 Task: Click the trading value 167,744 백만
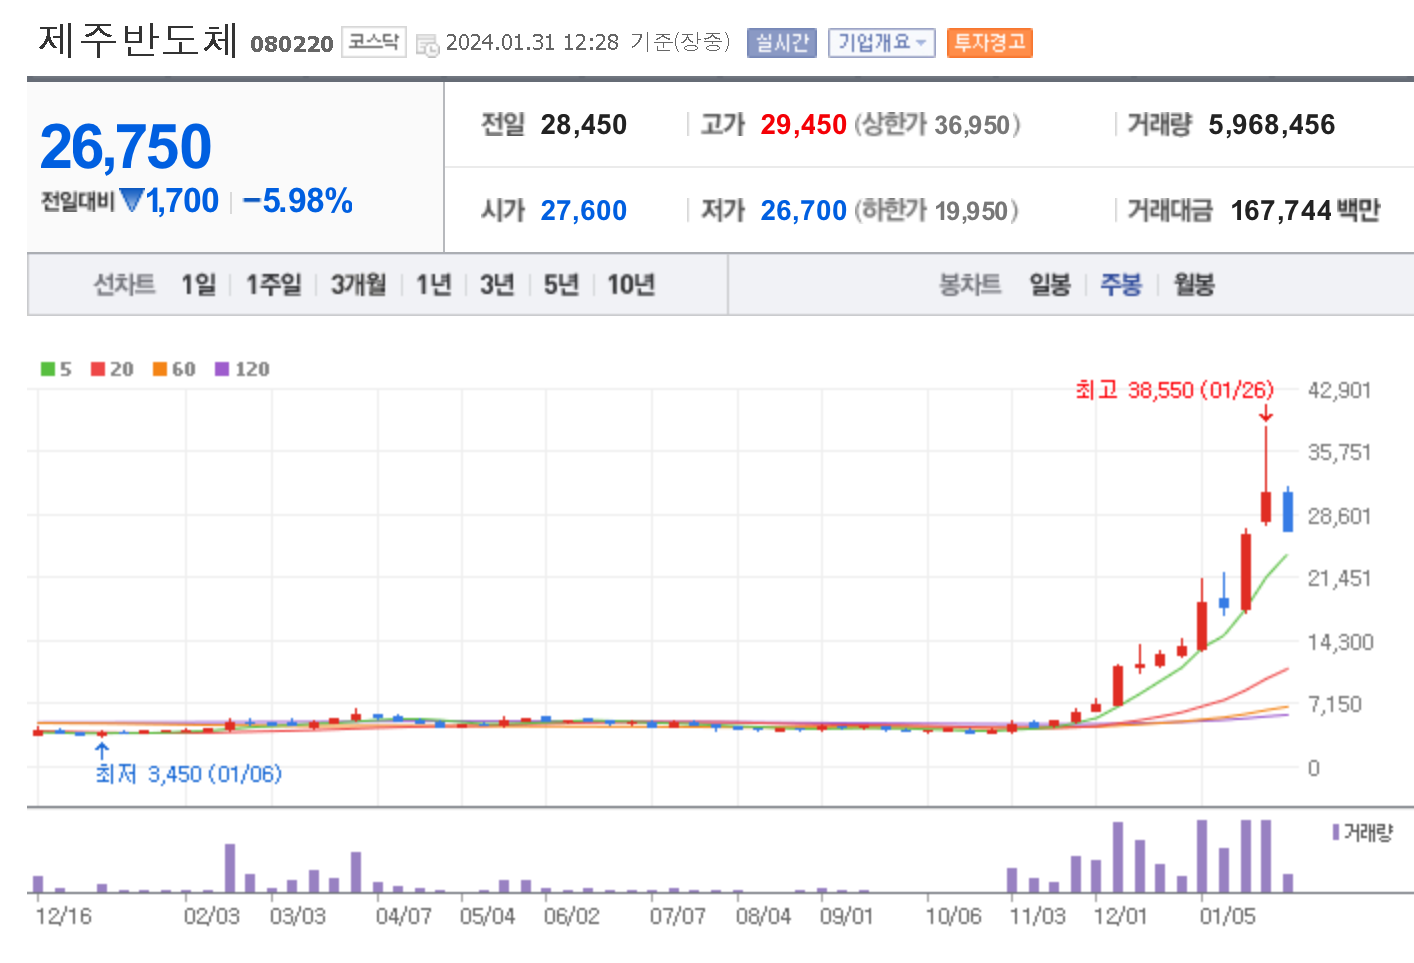1305,211
